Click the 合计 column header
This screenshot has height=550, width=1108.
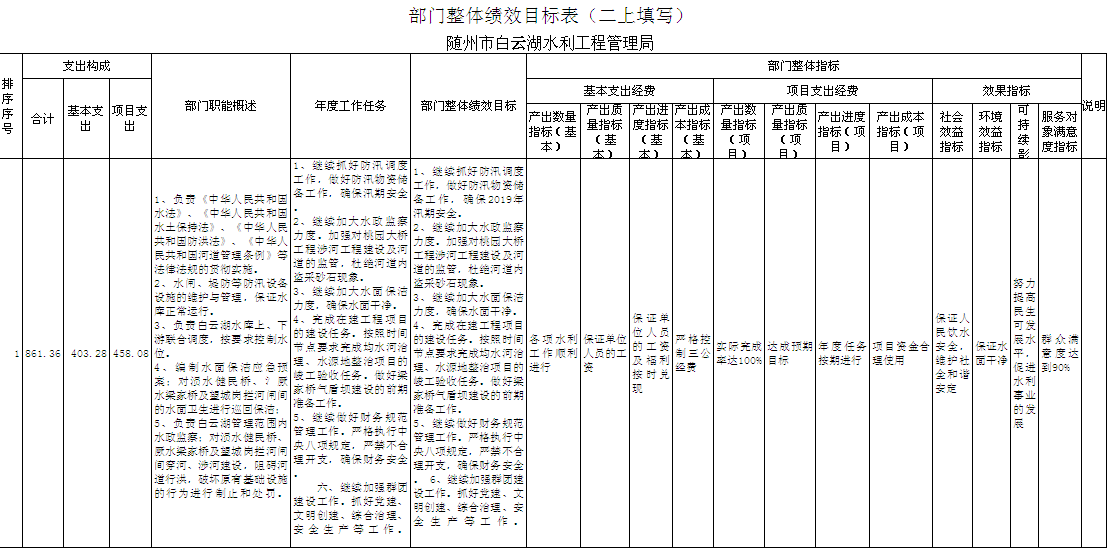tap(43, 119)
